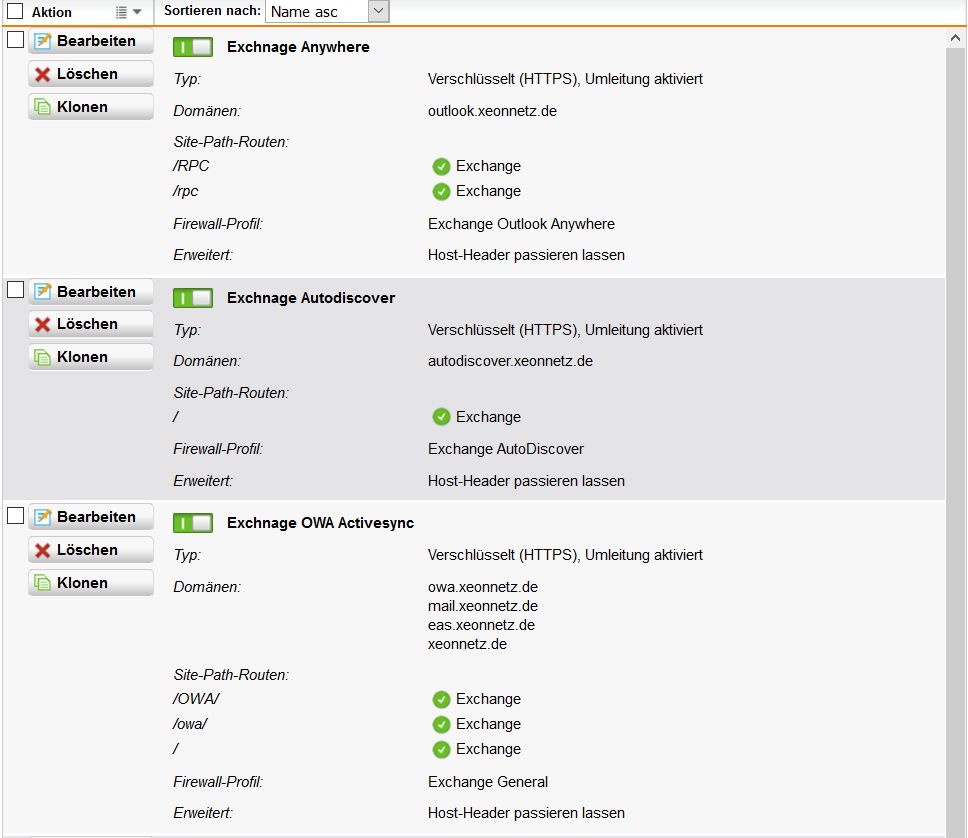Image resolution: width=968 pixels, height=838 pixels.
Task: Click the Klonen button for Exchnage Autodiscover
Action: (x=91, y=357)
